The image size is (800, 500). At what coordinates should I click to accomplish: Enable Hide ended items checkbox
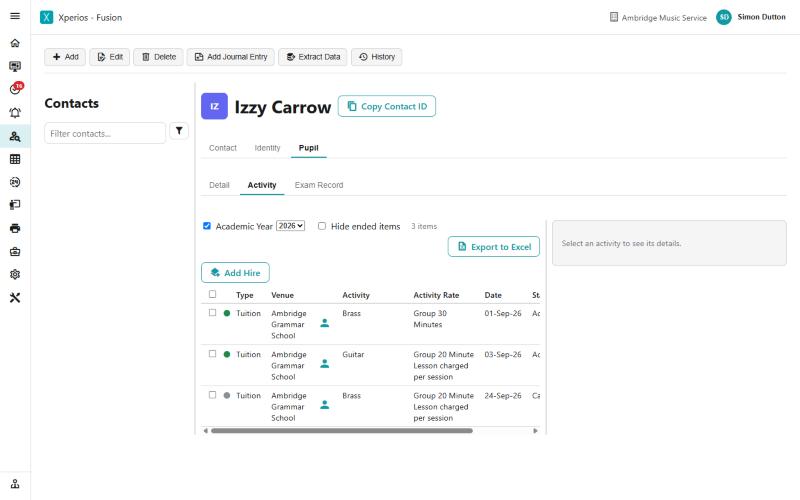coord(322,226)
